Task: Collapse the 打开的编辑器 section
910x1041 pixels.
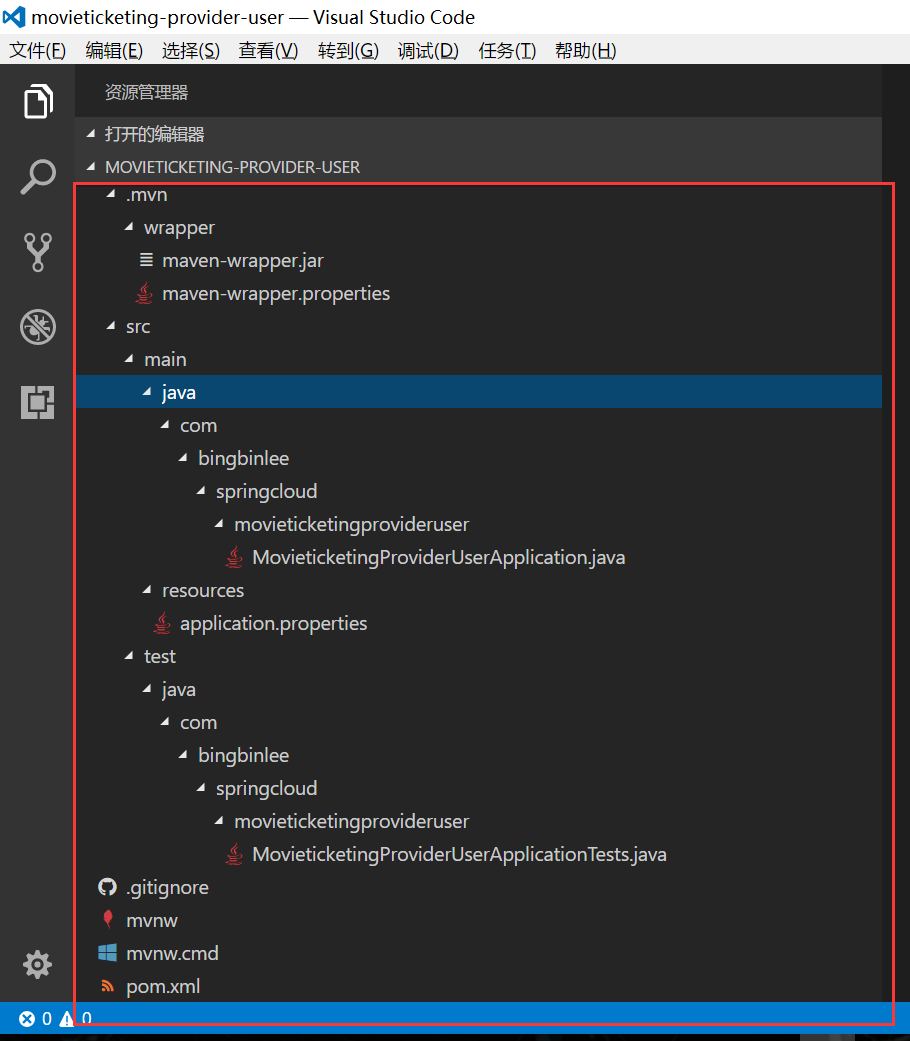Action: 91,134
